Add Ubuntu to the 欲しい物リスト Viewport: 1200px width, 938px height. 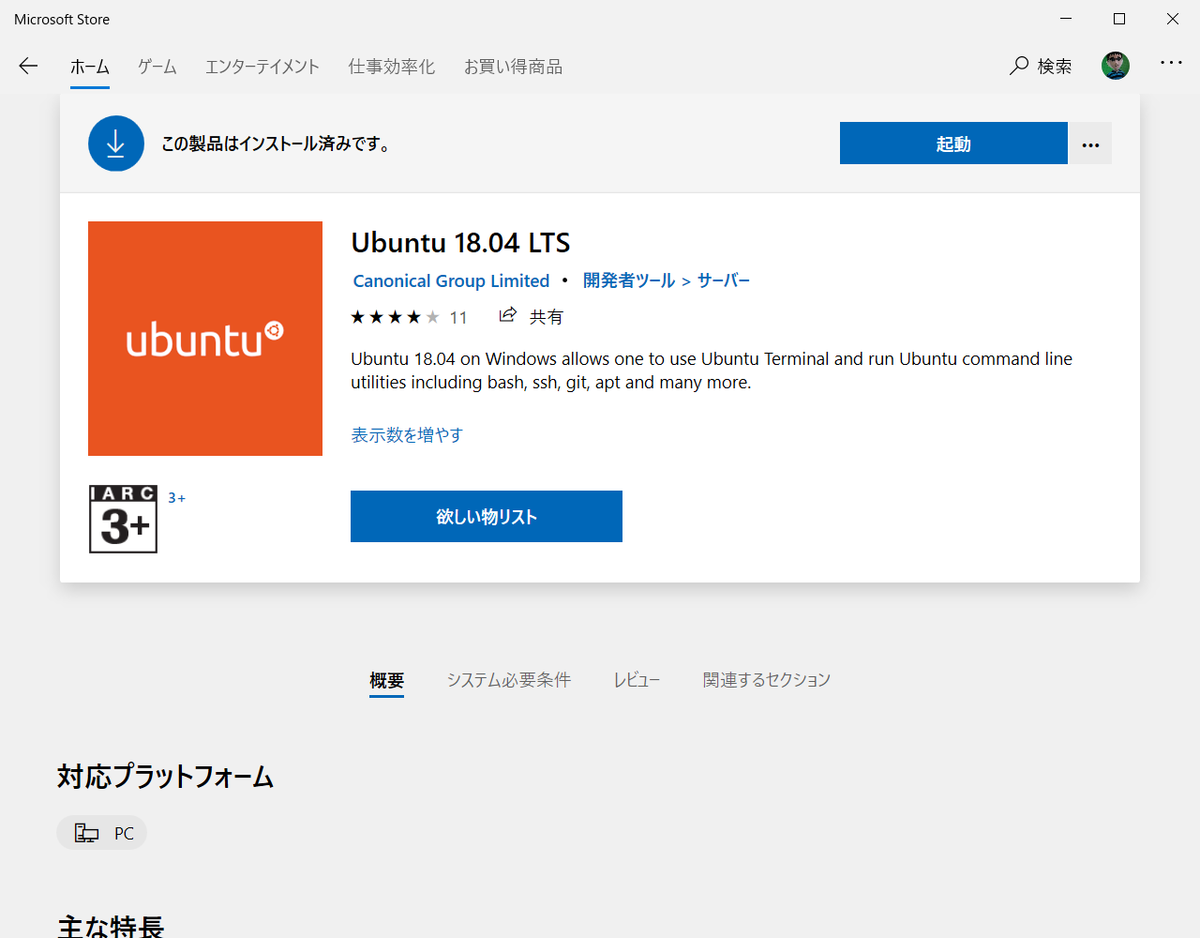[x=486, y=516]
